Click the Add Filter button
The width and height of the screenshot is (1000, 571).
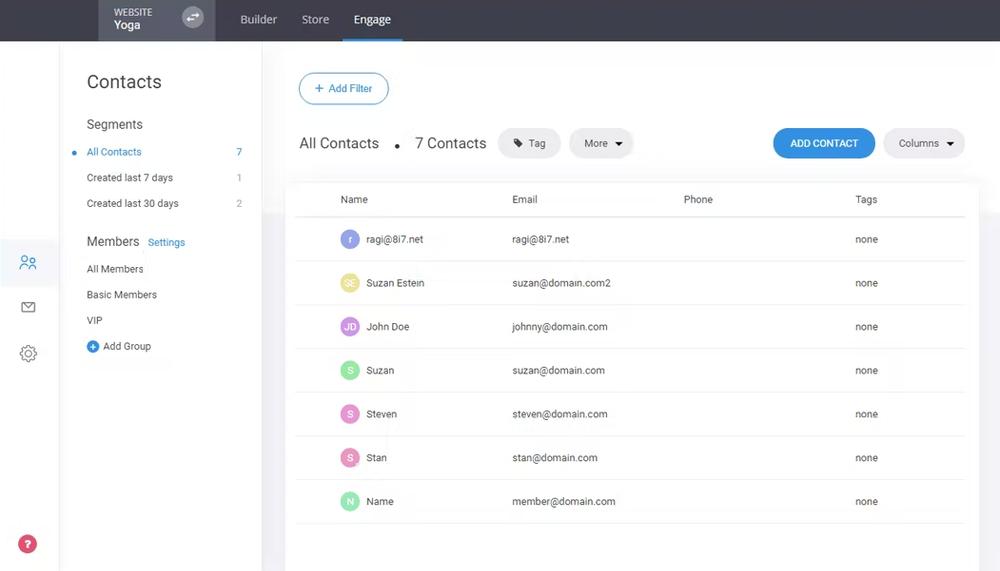click(344, 89)
